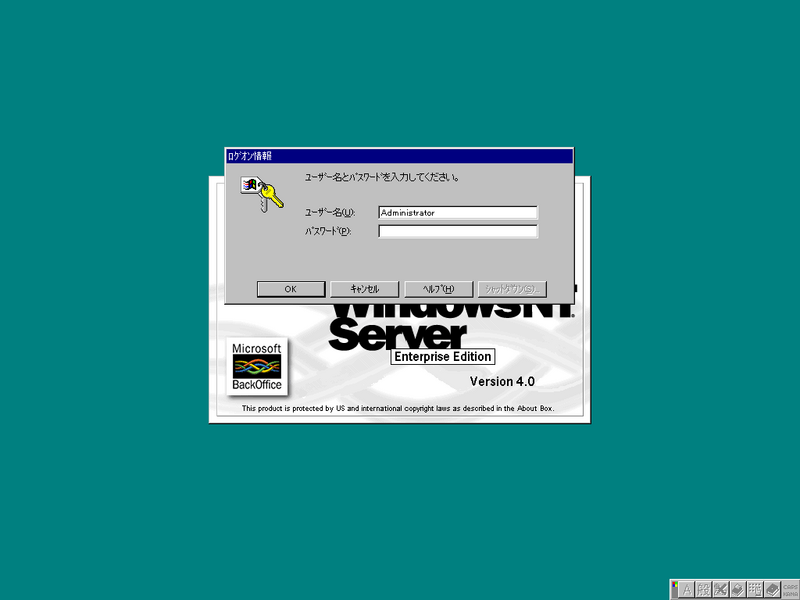Click the IME conversion mode kanji button
800x600 pixels.
tap(704, 589)
